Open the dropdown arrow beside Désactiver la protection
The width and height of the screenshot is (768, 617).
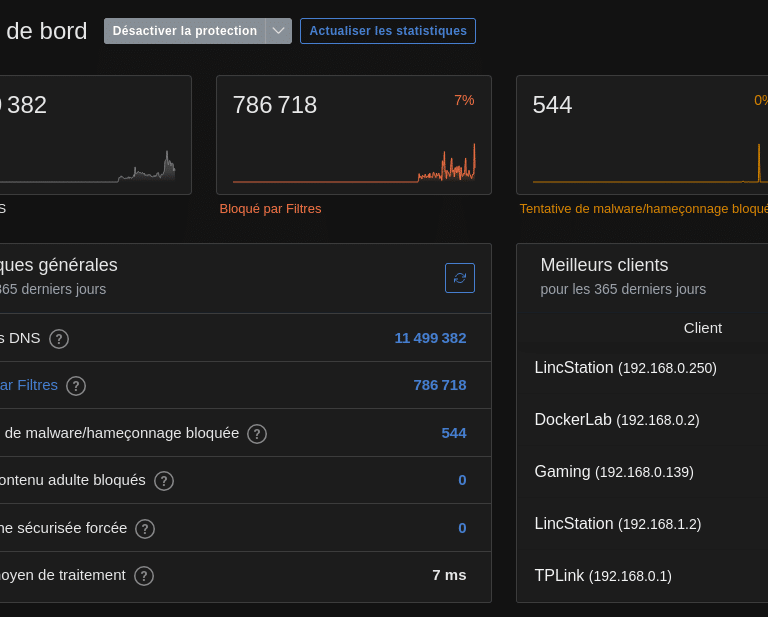(279, 31)
